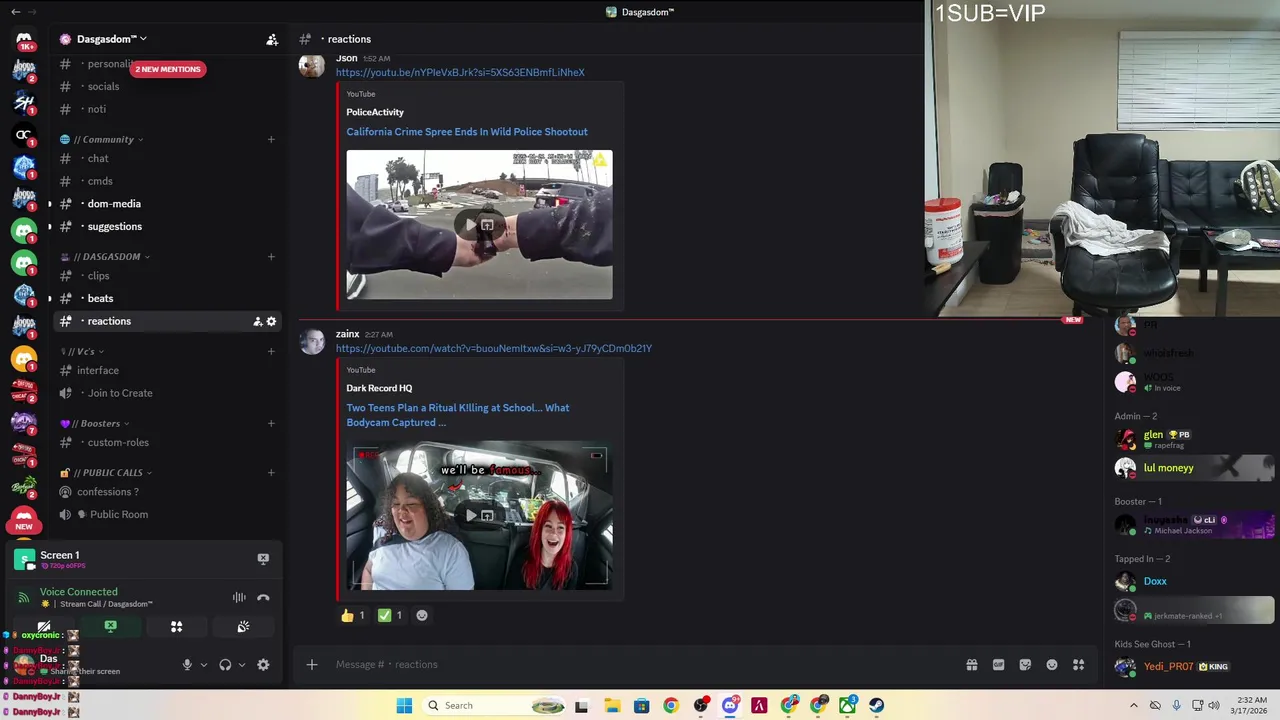This screenshot has width=1280, height=720.
Task: Open volume control in system tray
Action: coord(1214,706)
